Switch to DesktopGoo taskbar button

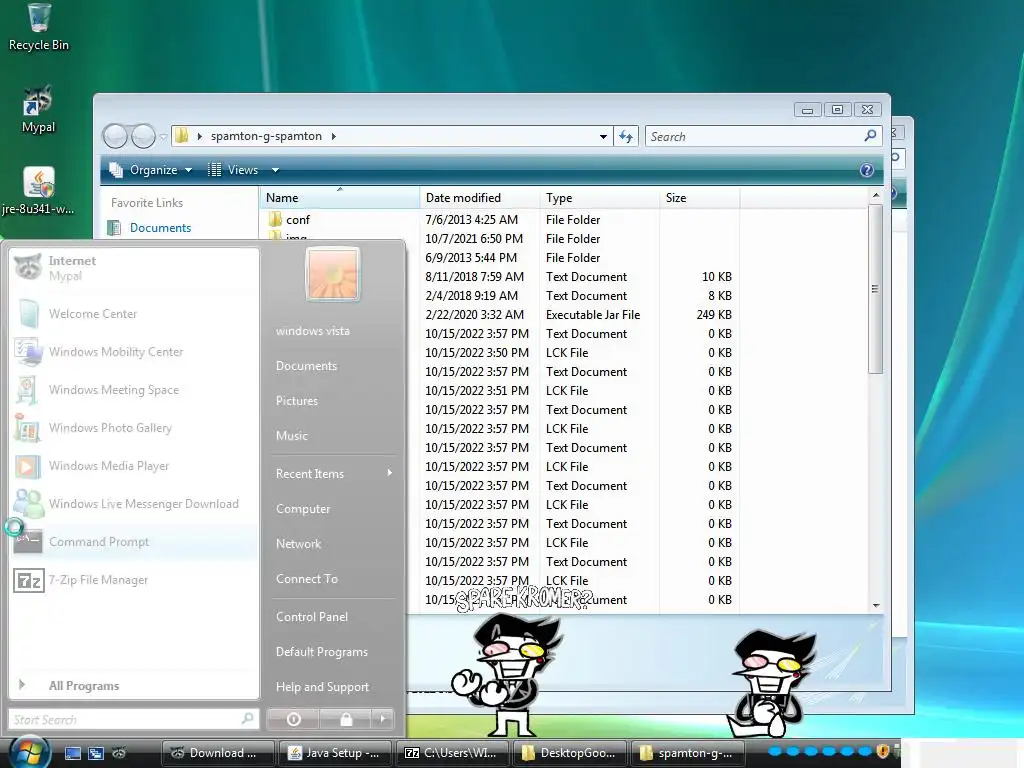pos(569,753)
